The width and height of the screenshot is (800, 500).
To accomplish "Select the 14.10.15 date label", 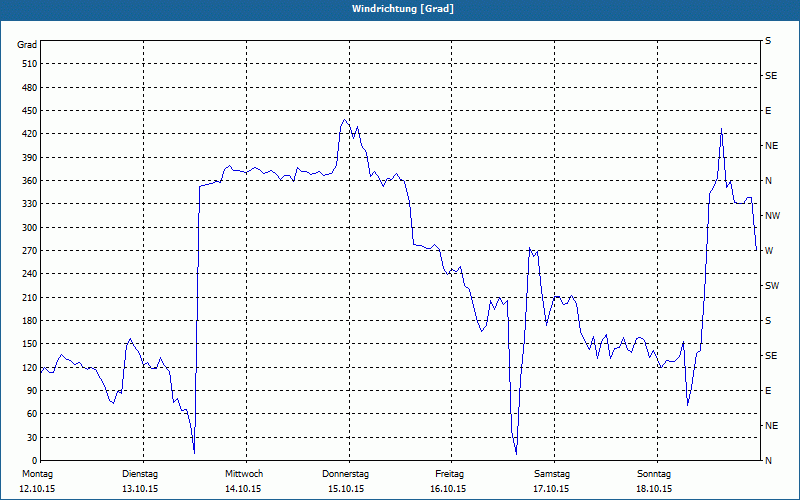I will click(243, 489).
